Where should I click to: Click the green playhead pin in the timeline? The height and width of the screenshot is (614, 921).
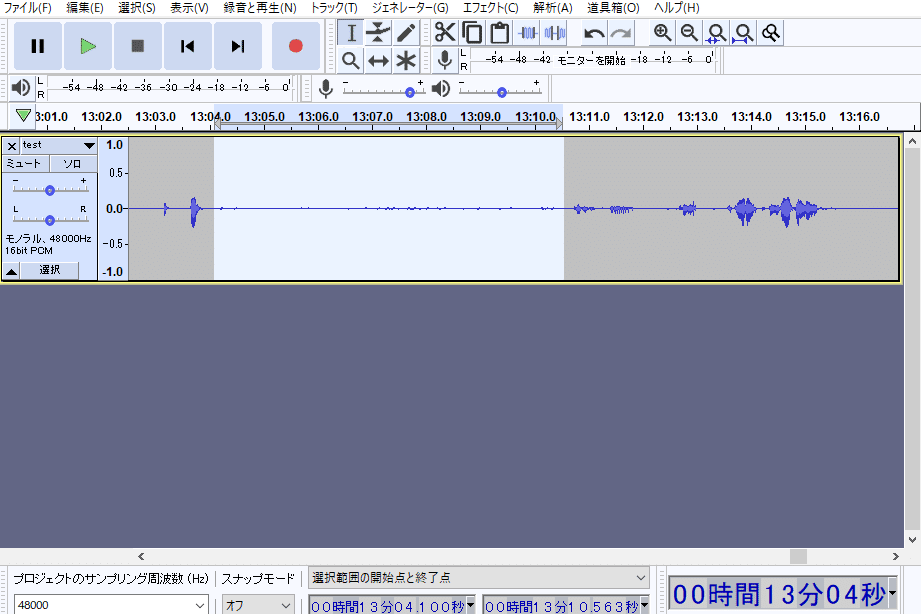tap(23, 115)
